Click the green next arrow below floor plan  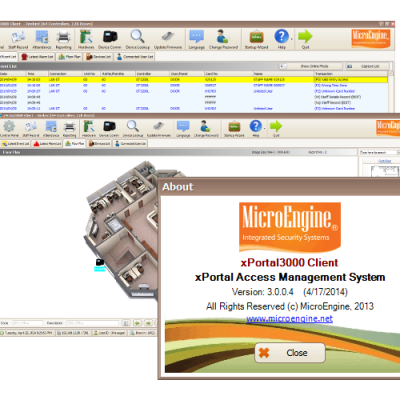click(x=148, y=323)
